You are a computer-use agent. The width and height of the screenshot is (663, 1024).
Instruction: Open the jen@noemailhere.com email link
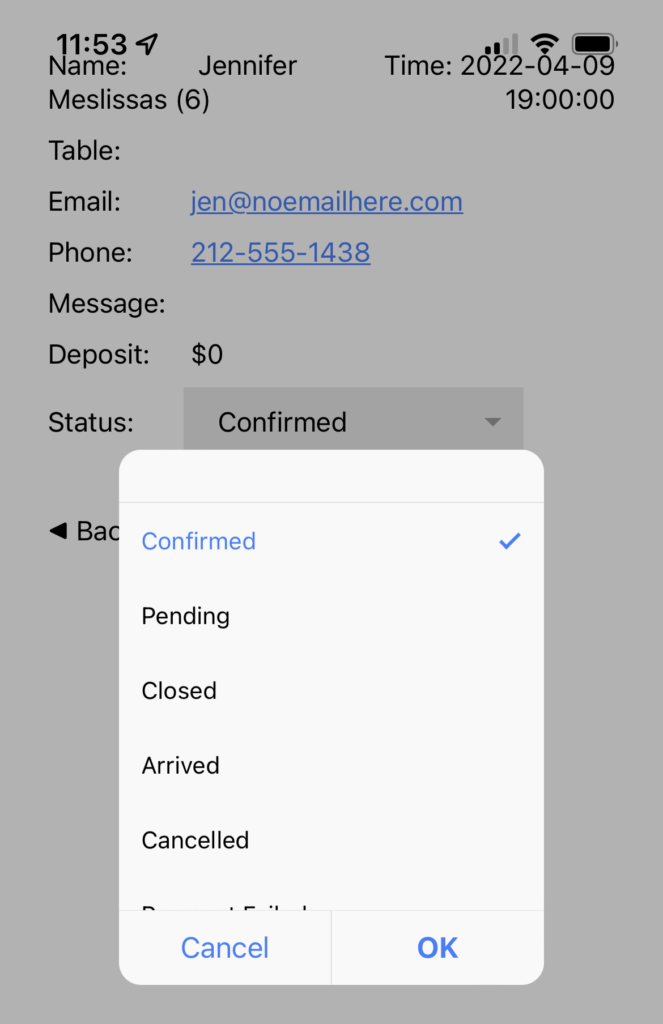(327, 201)
